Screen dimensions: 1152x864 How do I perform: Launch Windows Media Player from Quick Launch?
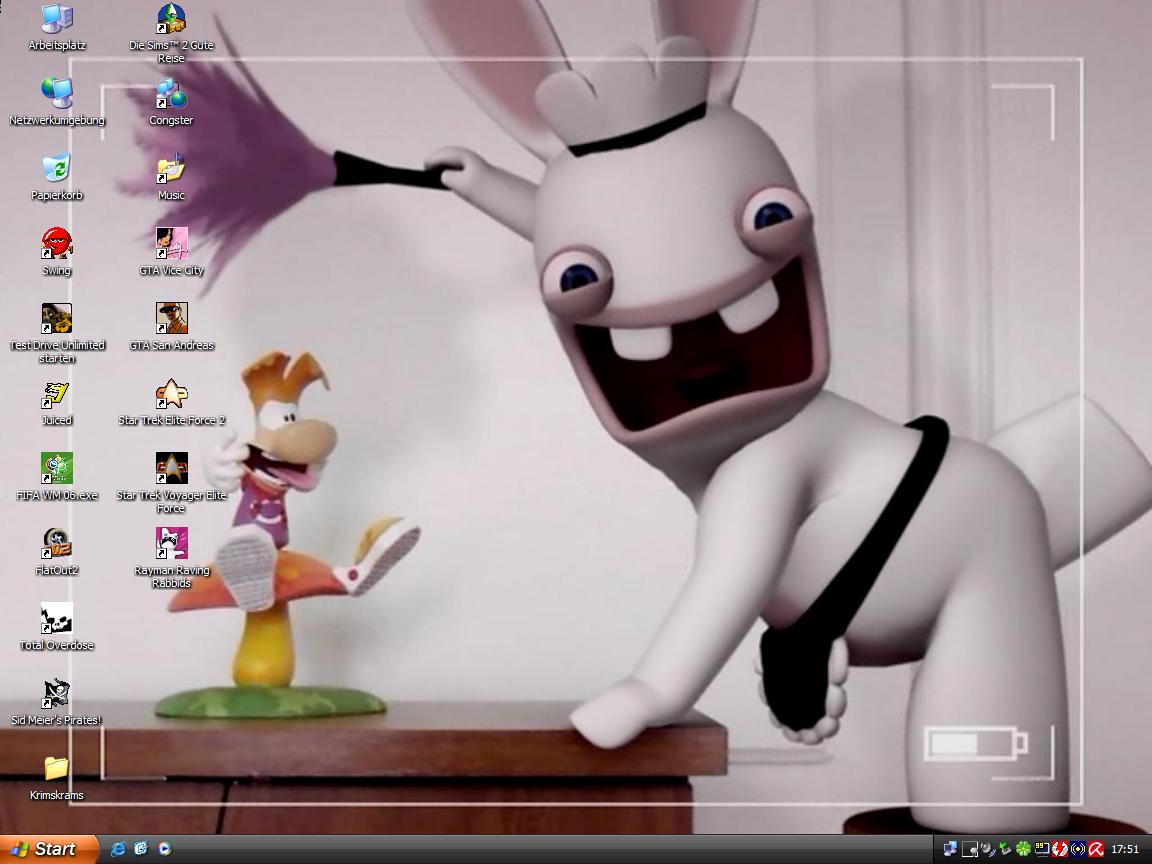[164, 849]
